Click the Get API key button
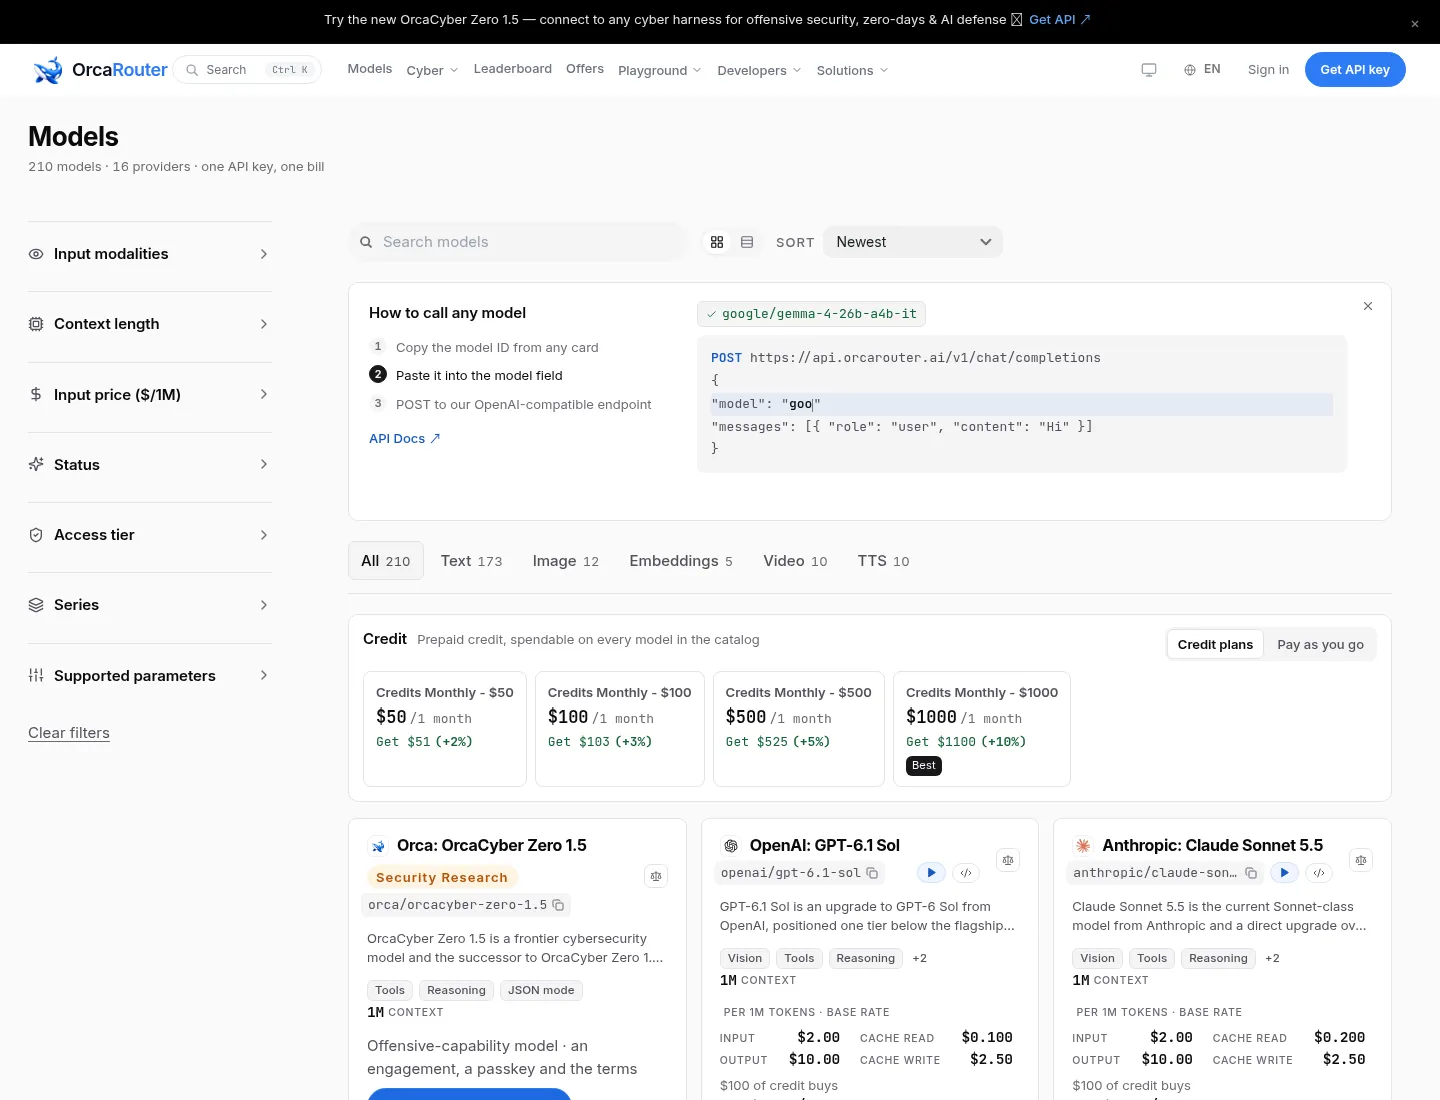 1355,70
